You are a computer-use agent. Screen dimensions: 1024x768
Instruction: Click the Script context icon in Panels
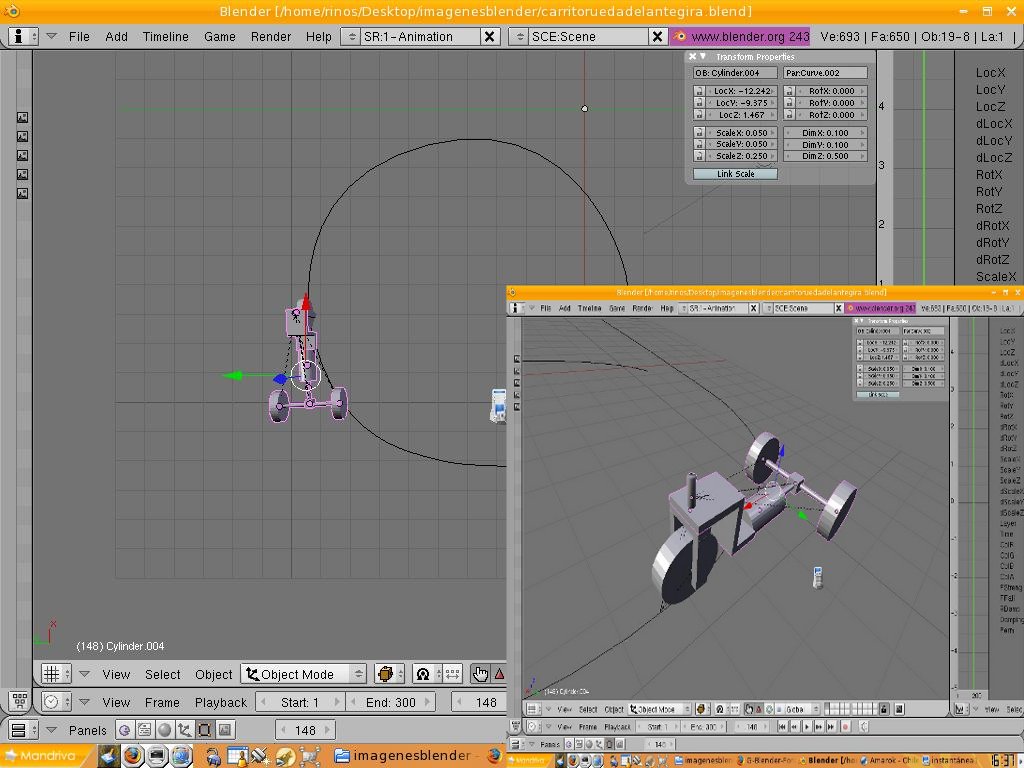coord(145,730)
